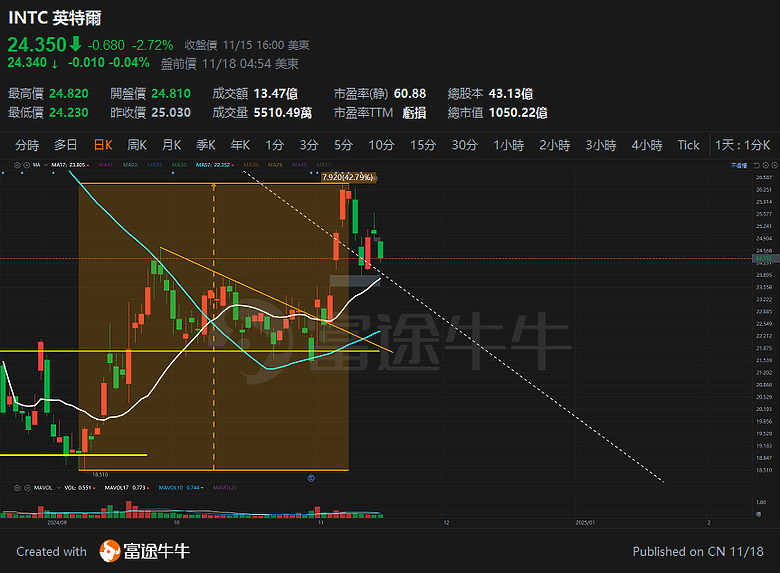Click VOL 0.551 volume reading
This screenshot has height=573, width=780.
point(79,488)
